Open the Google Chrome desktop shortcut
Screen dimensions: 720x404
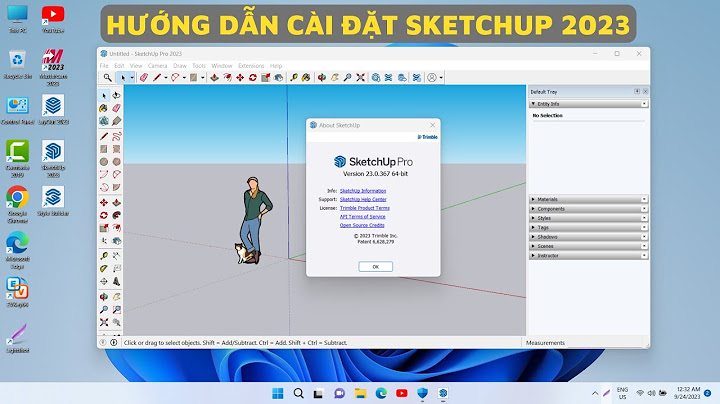[17, 204]
